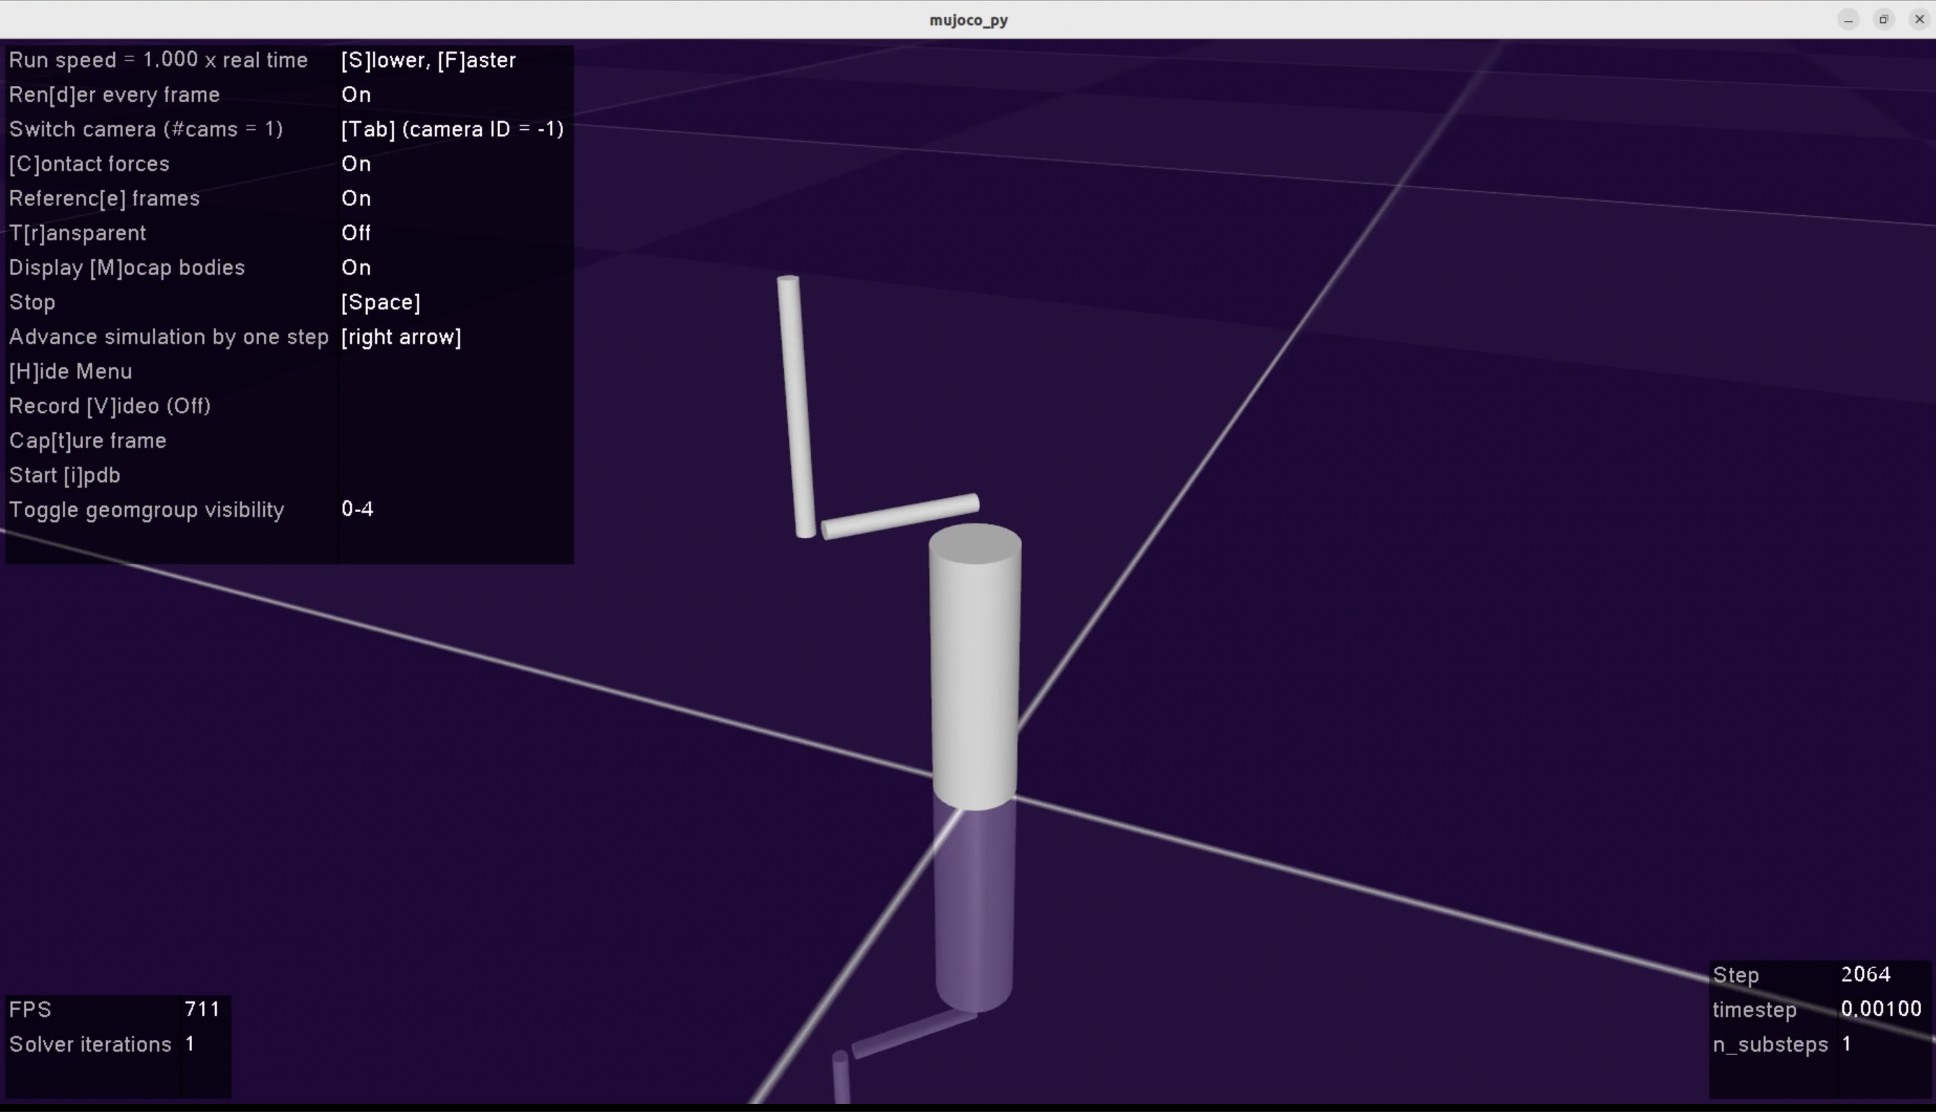Click the "Record [V]ideo (Off)" entry
The width and height of the screenshot is (1938, 1112).
(x=110, y=406)
